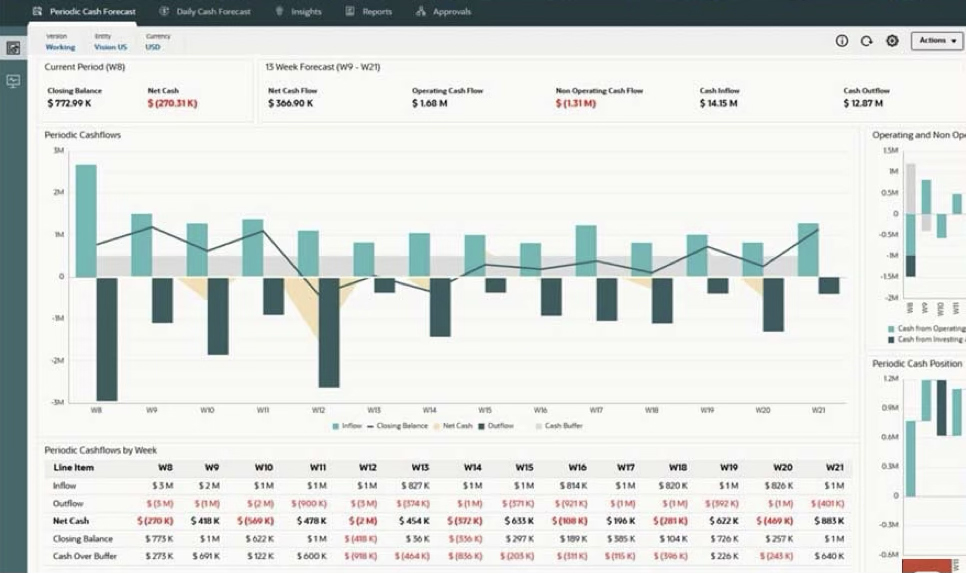Hide Cash Buffer series via legend

pos(538,426)
